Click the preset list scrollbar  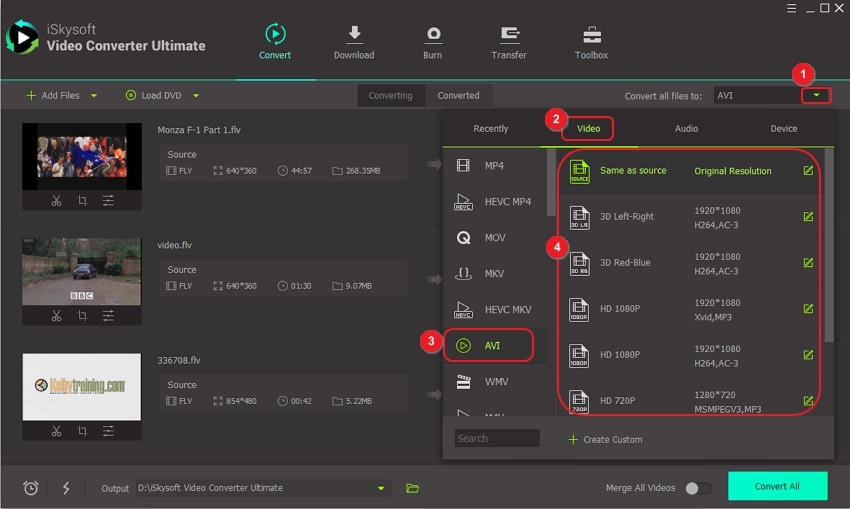click(829, 246)
